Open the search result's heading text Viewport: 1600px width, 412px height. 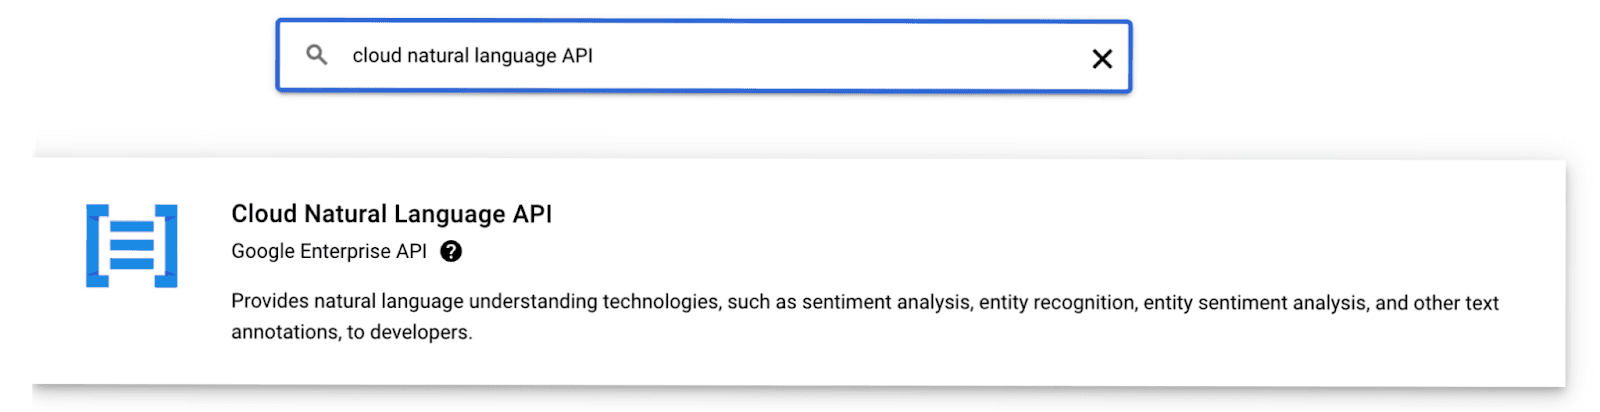tap(391, 214)
